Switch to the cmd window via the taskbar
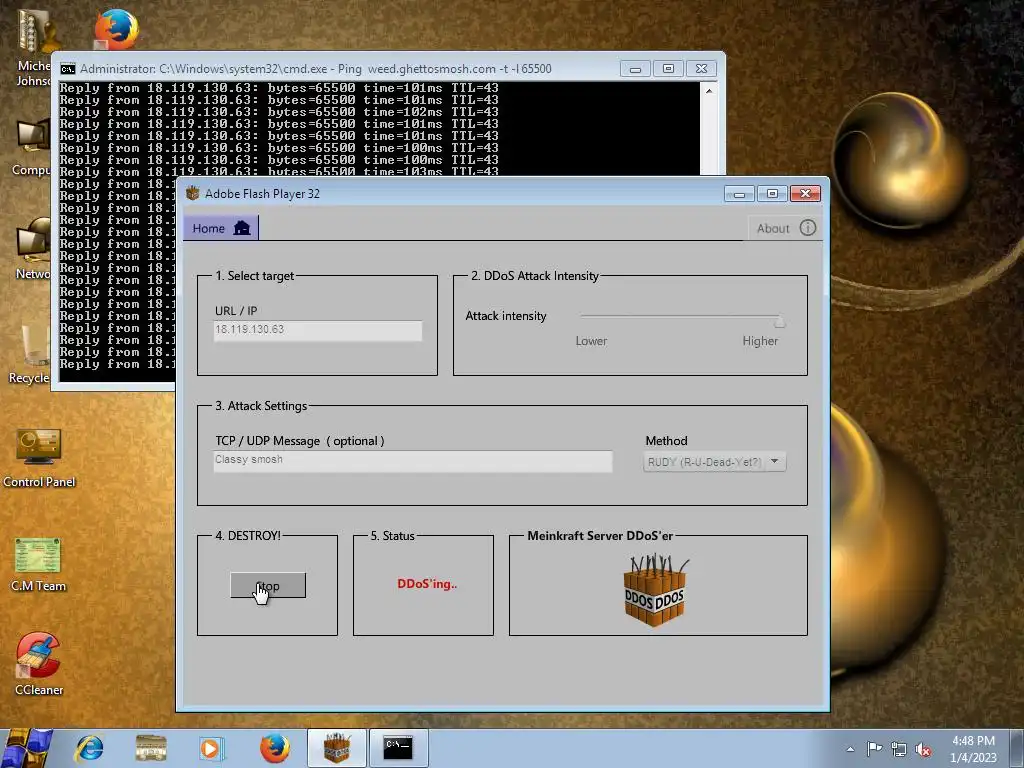 tap(398, 748)
